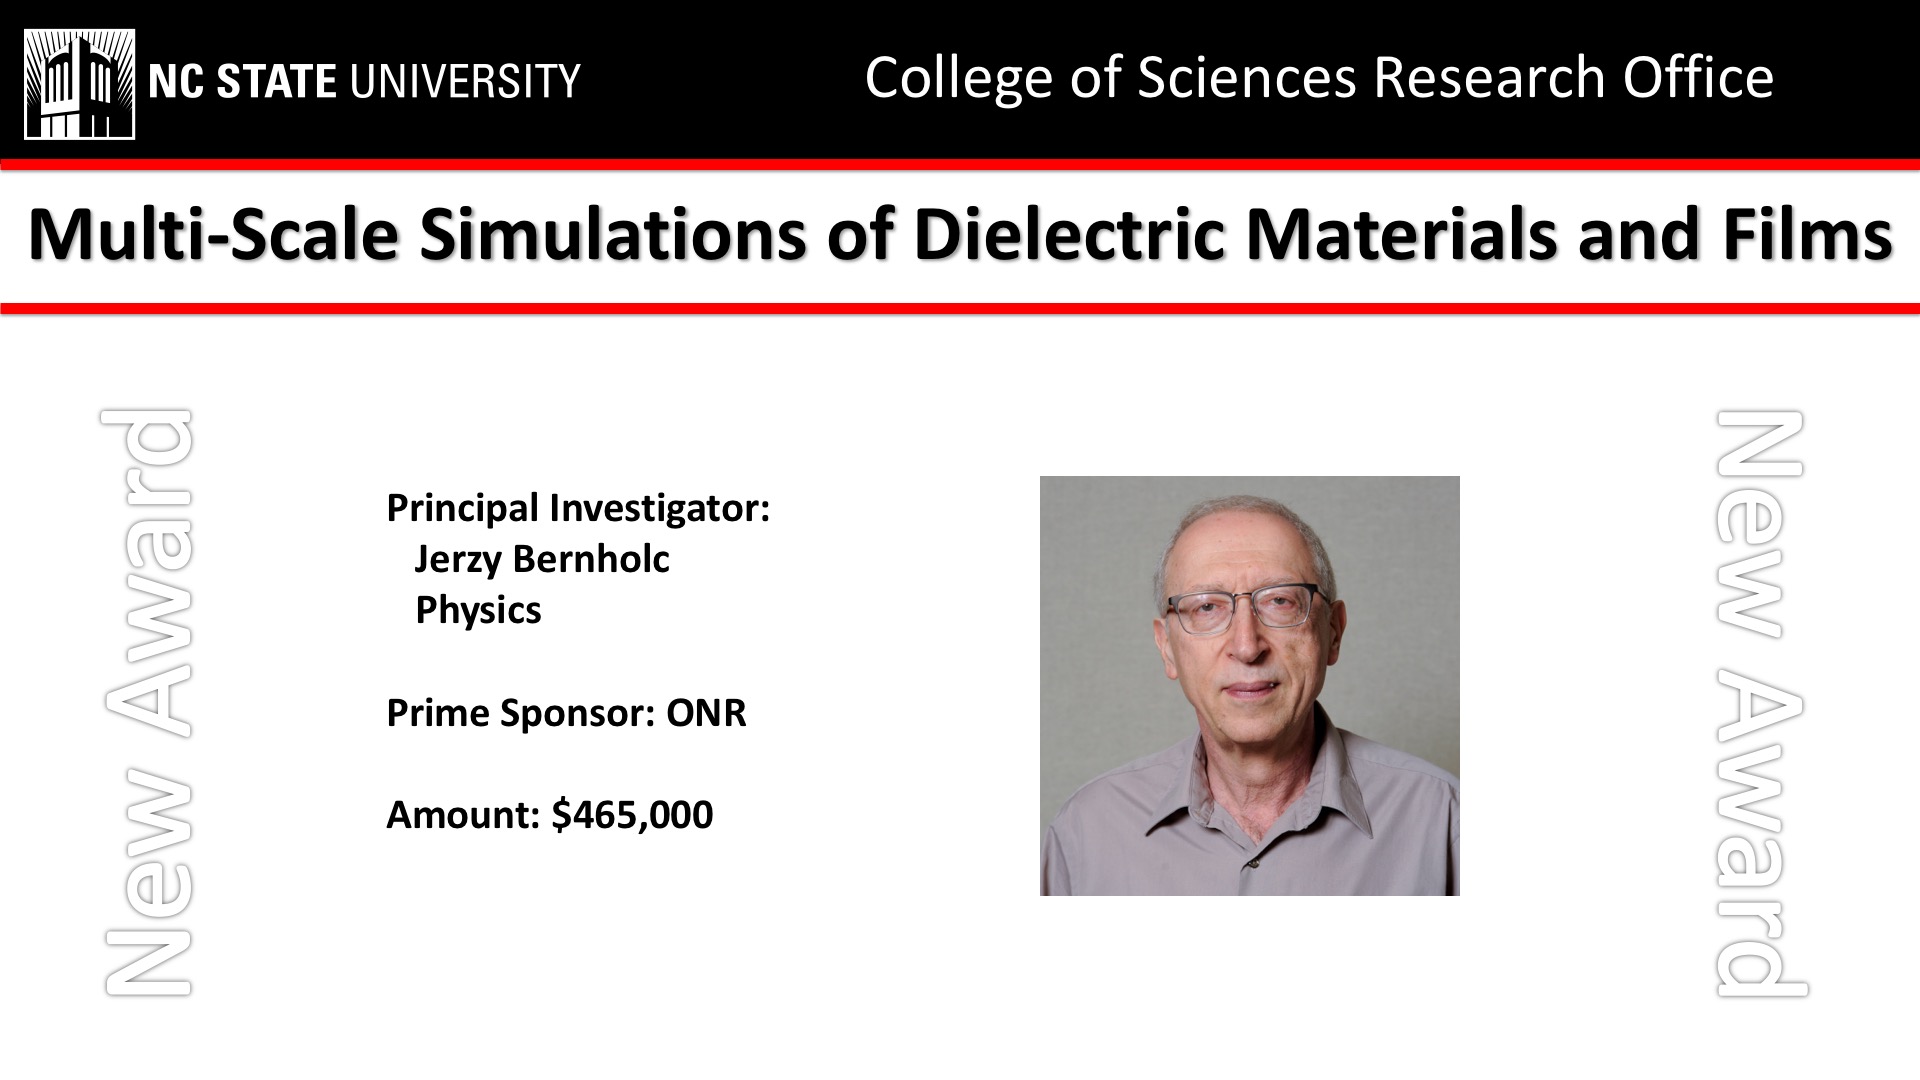Select the NC STATE UNIVERSITY wordmark
Viewport: 1920px width, 1080px height.
tap(364, 81)
